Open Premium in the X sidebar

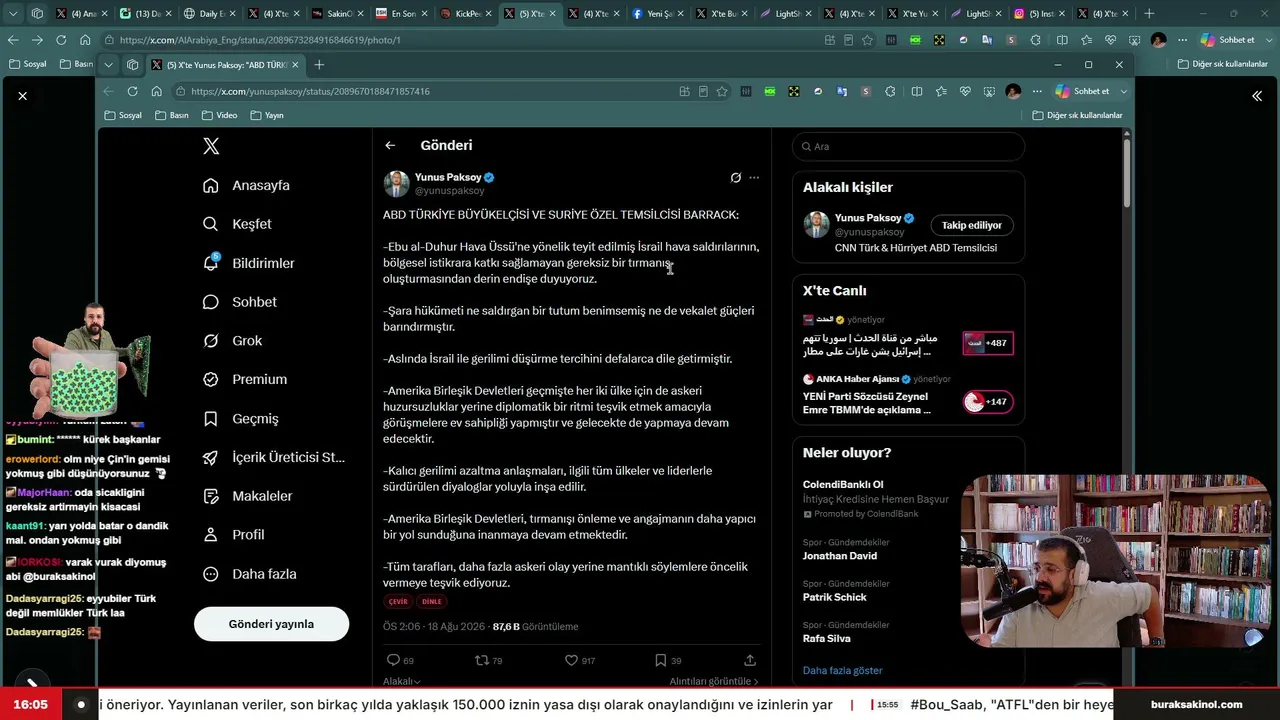click(245, 380)
